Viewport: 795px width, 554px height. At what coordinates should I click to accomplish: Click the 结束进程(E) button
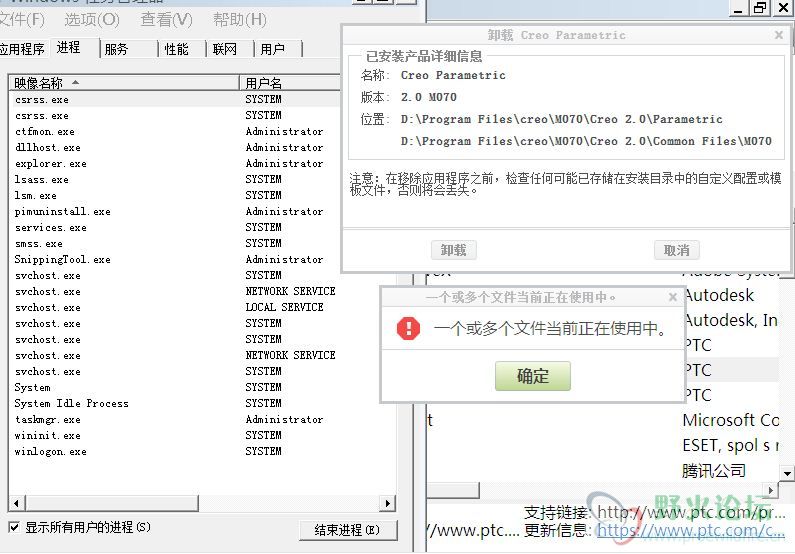click(347, 530)
